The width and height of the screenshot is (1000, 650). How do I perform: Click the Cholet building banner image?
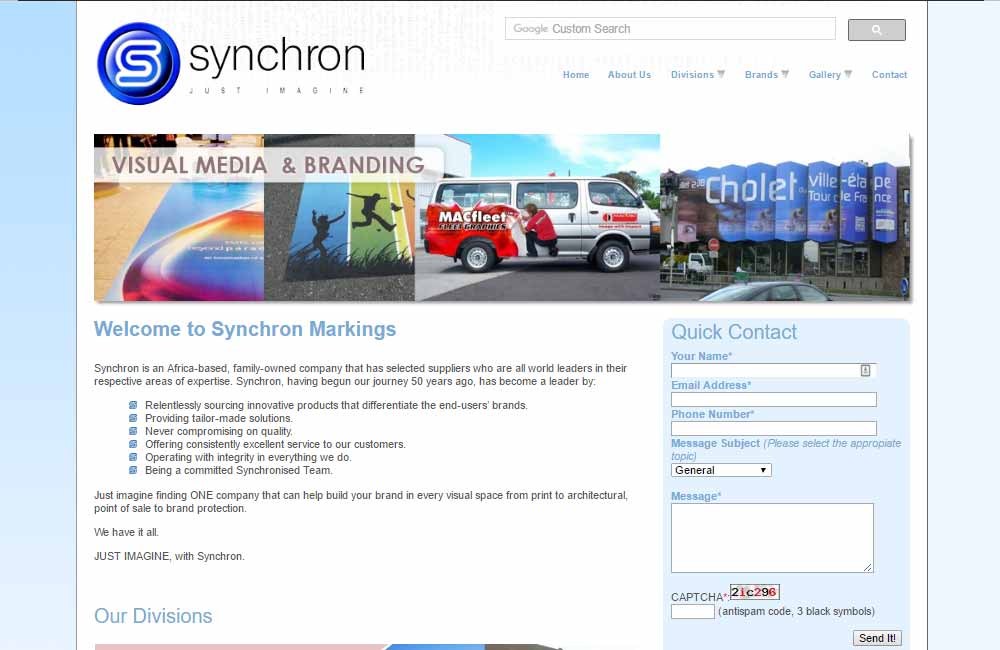[784, 218]
